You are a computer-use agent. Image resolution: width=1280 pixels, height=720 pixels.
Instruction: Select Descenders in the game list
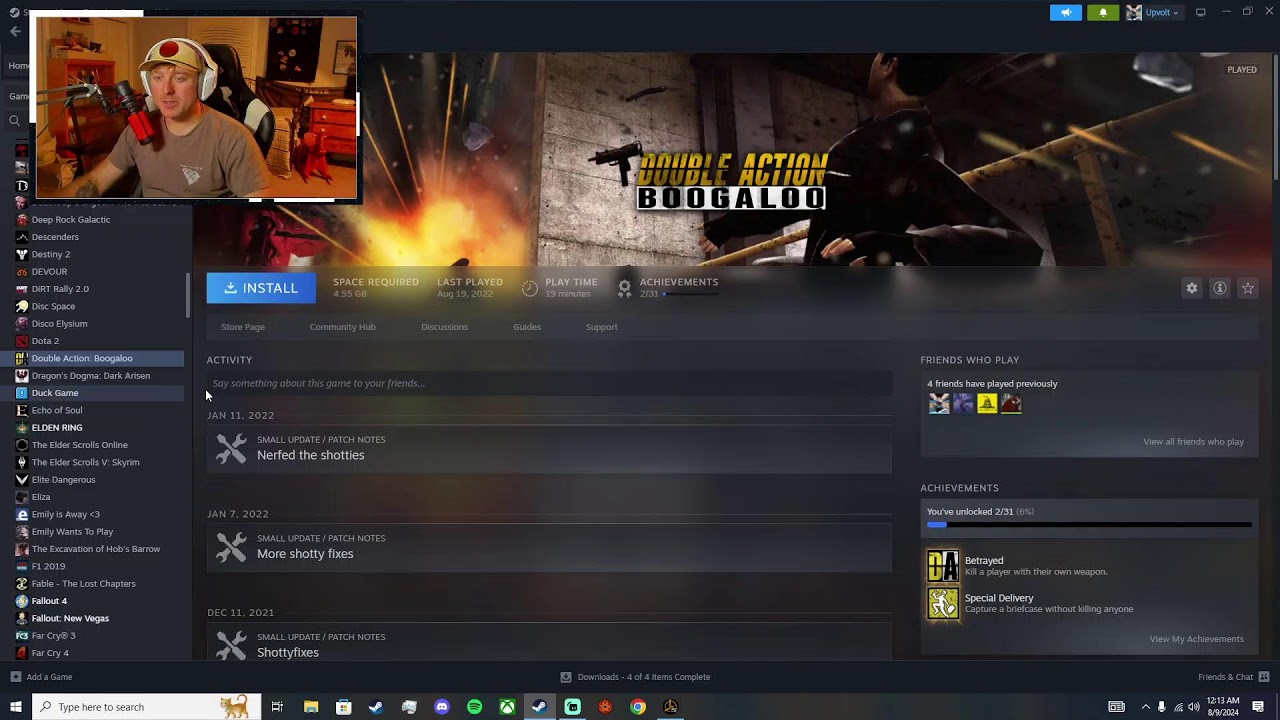[55, 237]
